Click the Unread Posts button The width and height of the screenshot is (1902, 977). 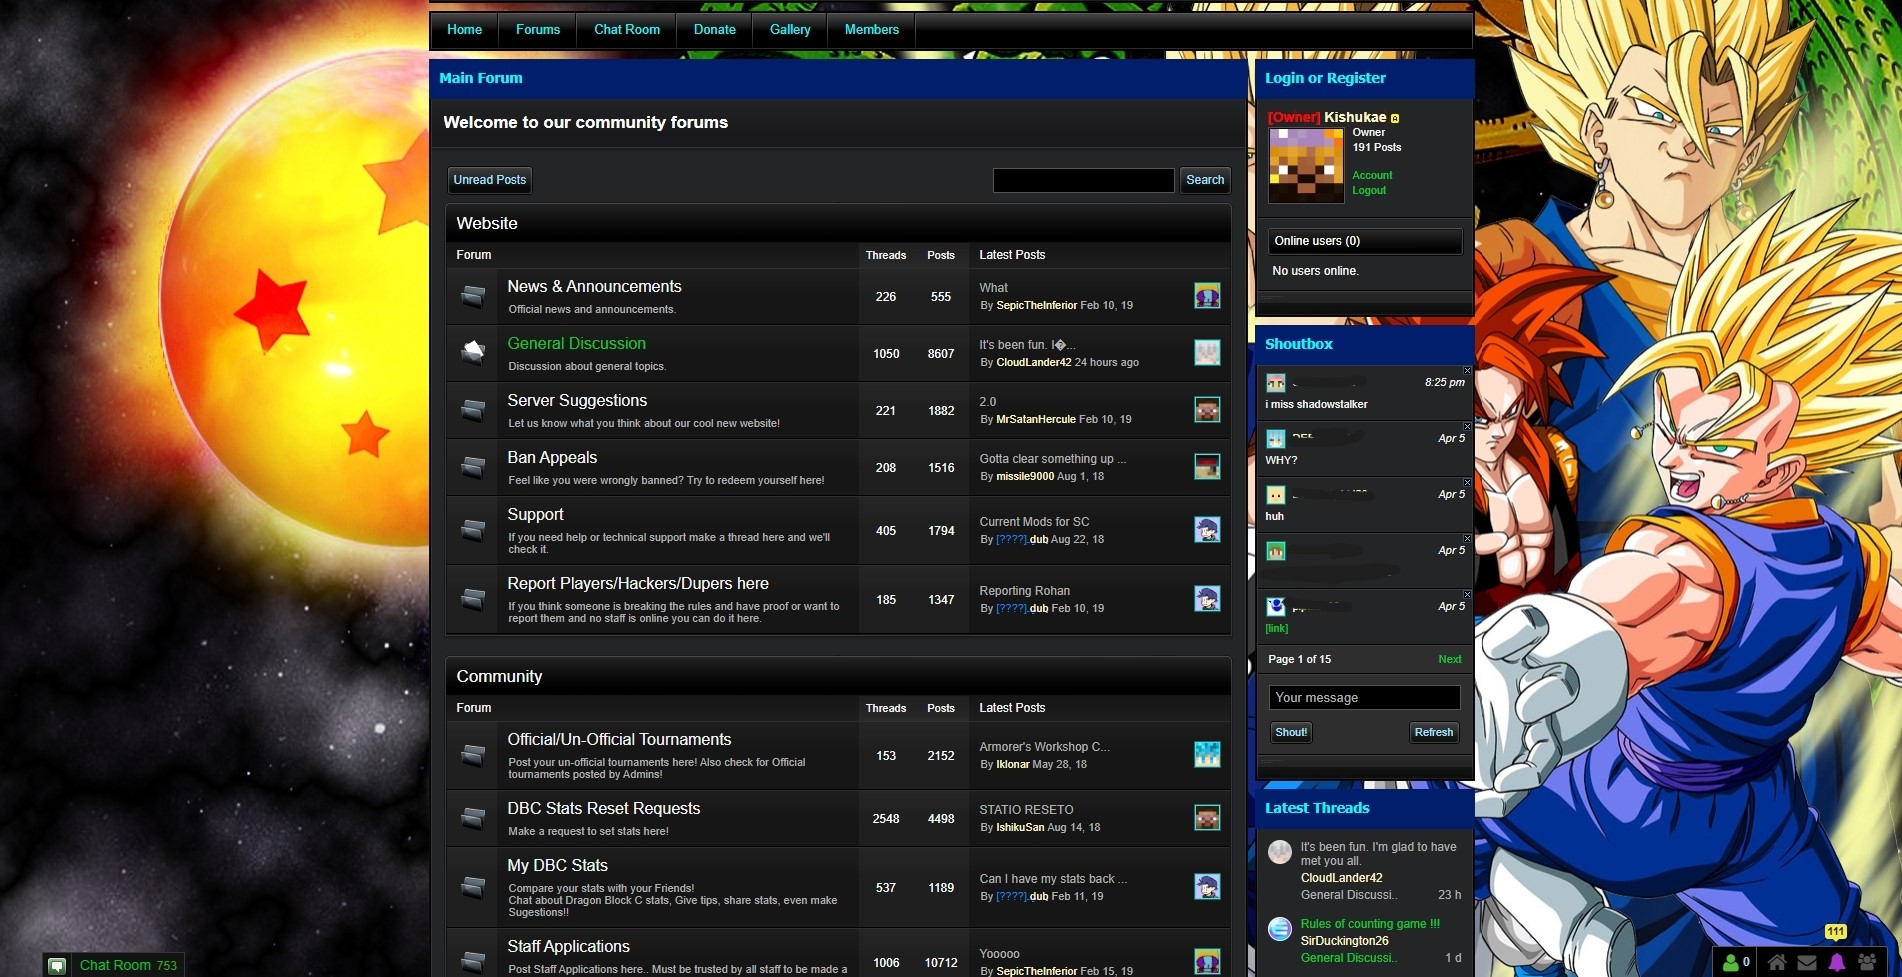coord(489,180)
